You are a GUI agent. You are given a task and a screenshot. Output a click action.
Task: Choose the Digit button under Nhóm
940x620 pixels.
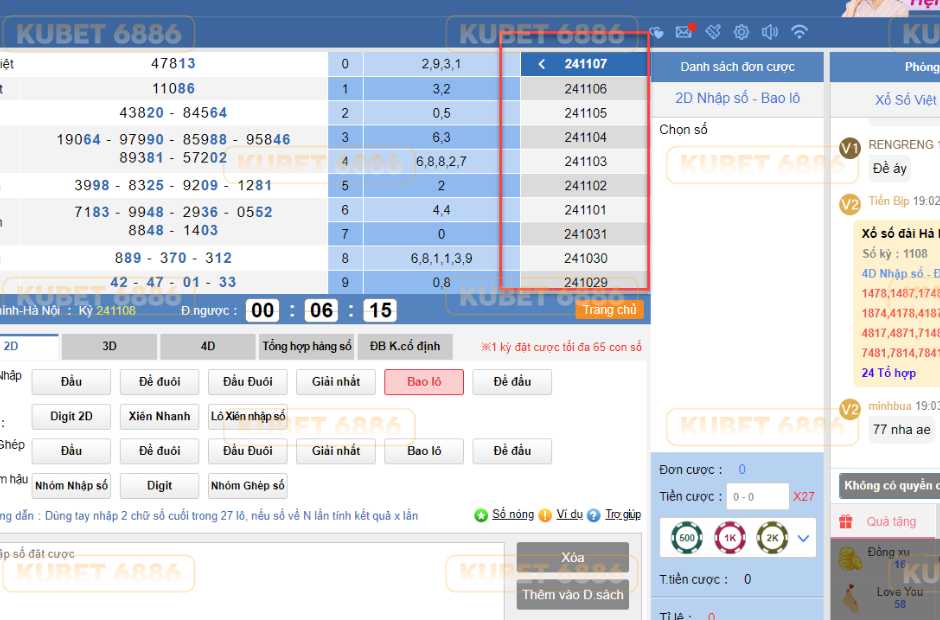point(159,486)
